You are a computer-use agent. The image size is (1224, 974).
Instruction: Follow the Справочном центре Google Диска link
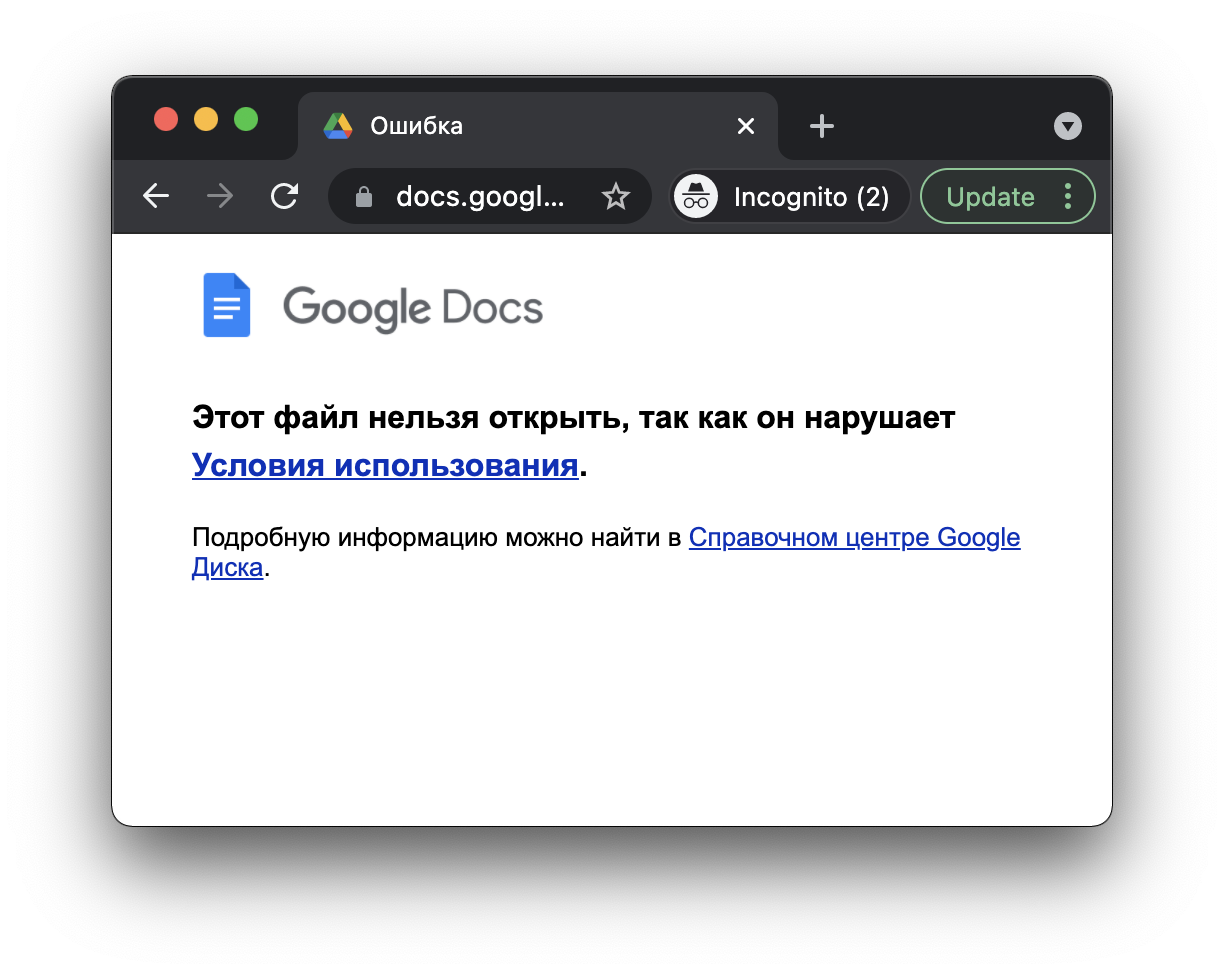click(854, 538)
